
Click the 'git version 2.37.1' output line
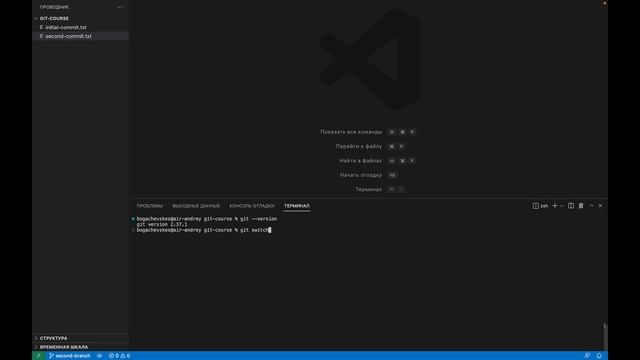pos(162,224)
